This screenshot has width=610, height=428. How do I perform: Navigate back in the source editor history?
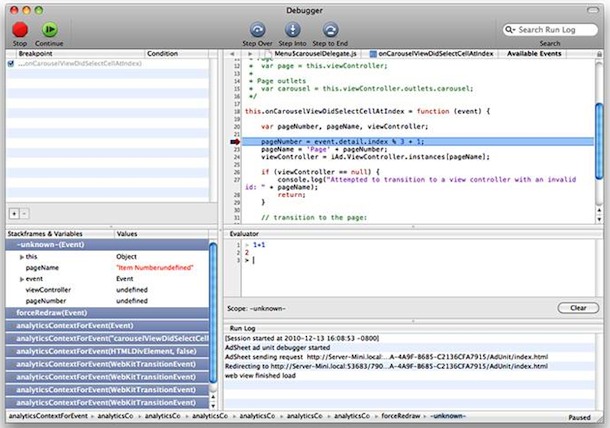pyautogui.click(x=232, y=54)
